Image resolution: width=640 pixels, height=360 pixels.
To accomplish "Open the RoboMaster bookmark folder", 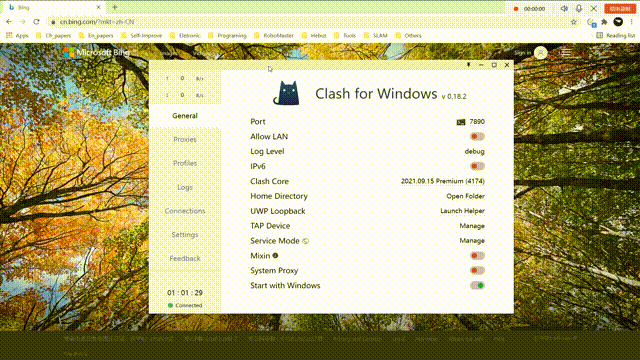I will coord(273,36).
